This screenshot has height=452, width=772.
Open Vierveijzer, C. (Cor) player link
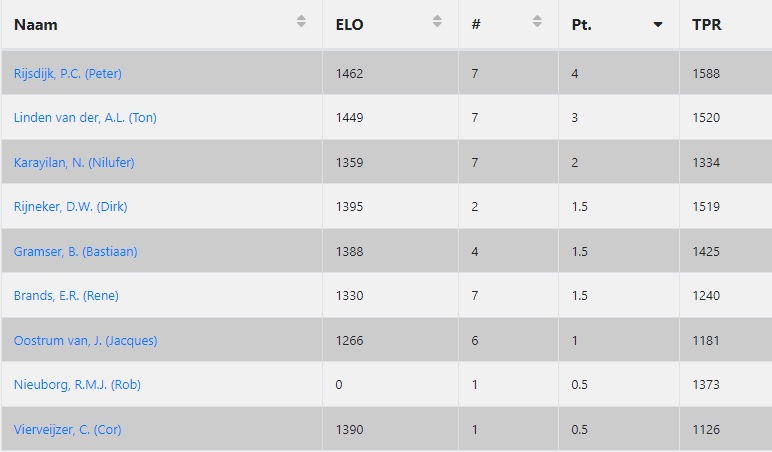[67, 429]
